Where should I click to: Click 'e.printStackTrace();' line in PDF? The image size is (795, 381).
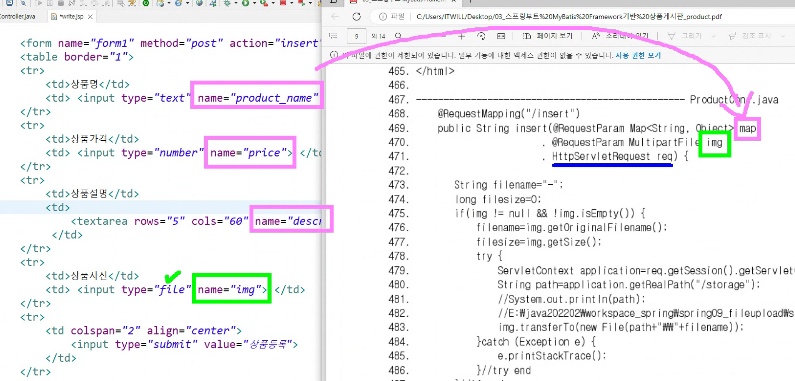click(x=552, y=356)
